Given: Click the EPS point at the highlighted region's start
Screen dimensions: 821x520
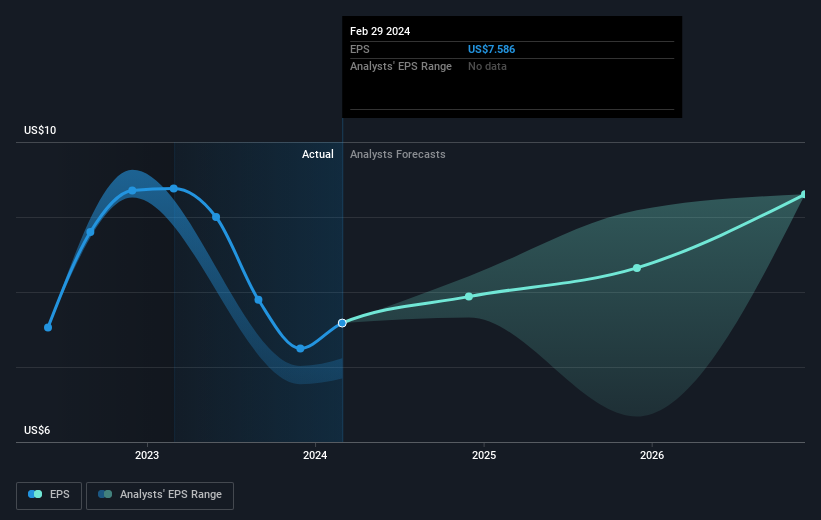Looking at the screenshot, I should click(174, 189).
